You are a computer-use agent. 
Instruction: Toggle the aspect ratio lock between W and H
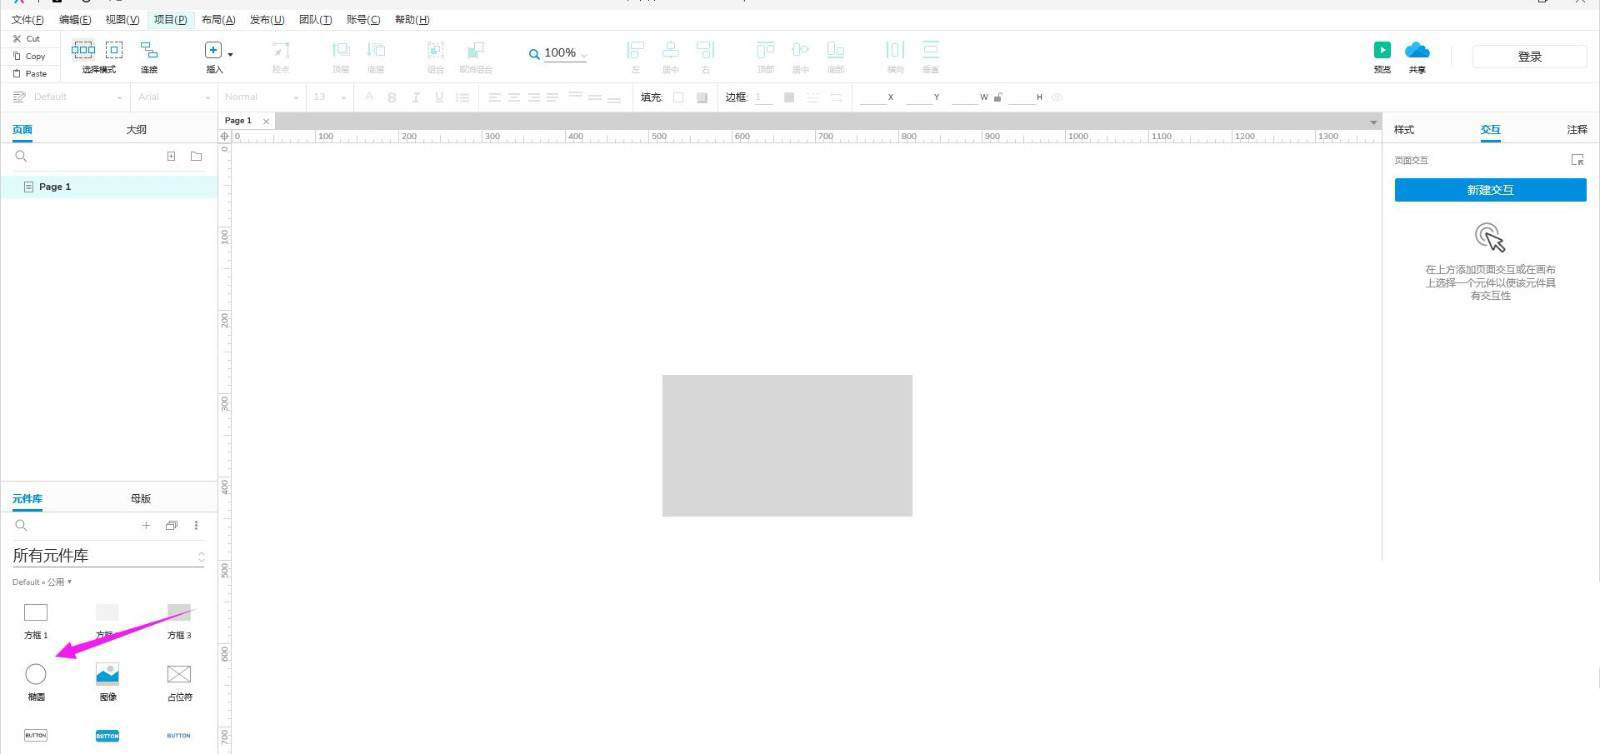point(998,97)
